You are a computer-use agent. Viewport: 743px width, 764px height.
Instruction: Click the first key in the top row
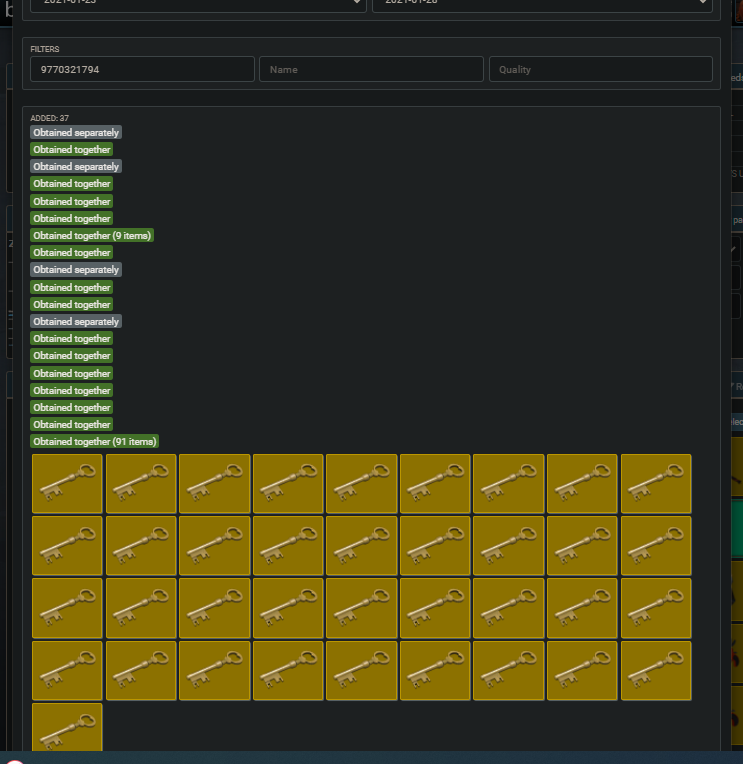(x=67, y=483)
